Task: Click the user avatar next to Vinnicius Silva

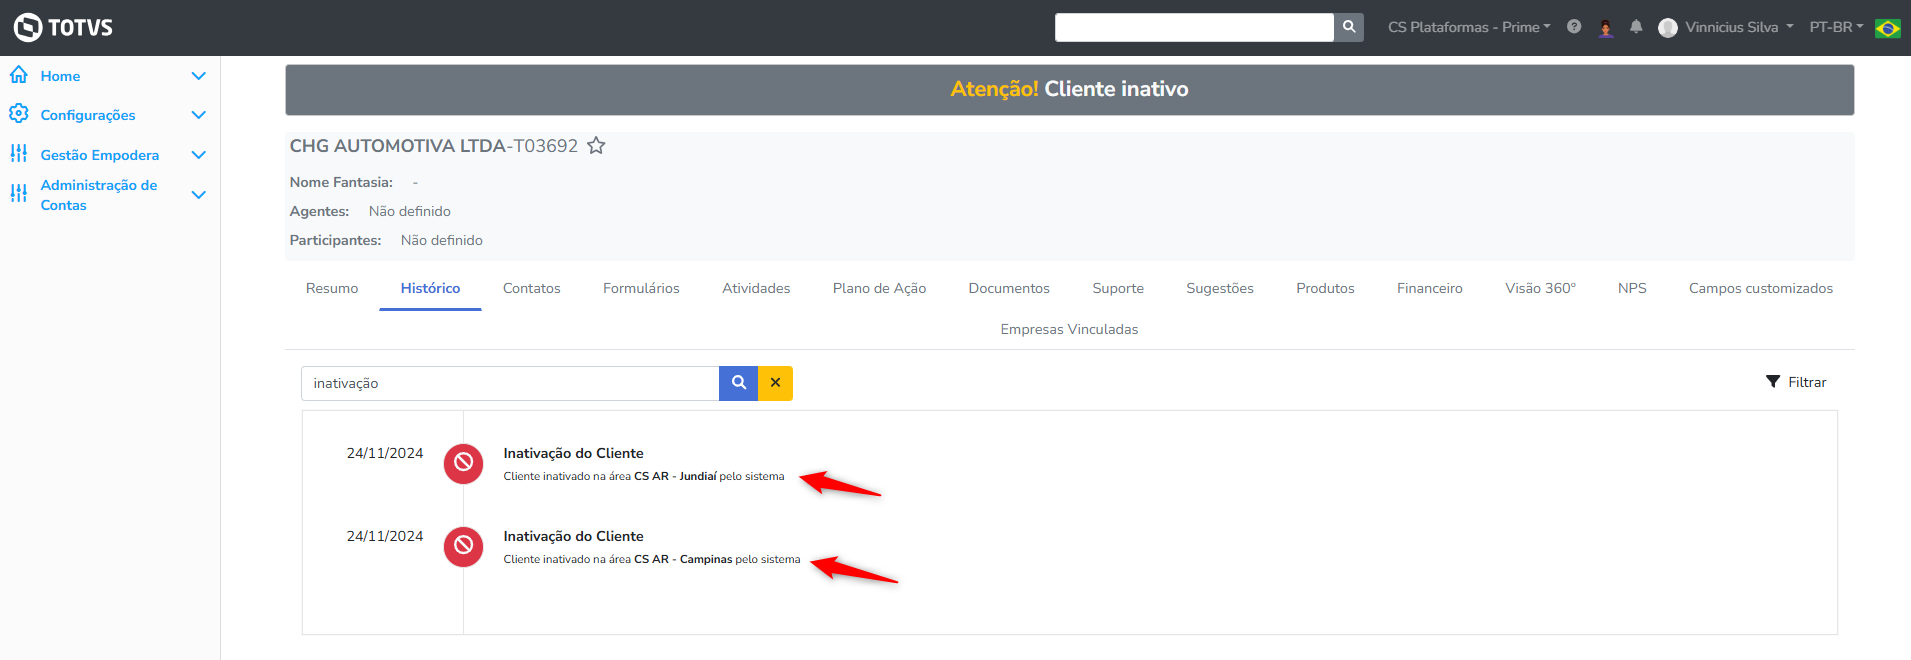Action: click(1667, 28)
